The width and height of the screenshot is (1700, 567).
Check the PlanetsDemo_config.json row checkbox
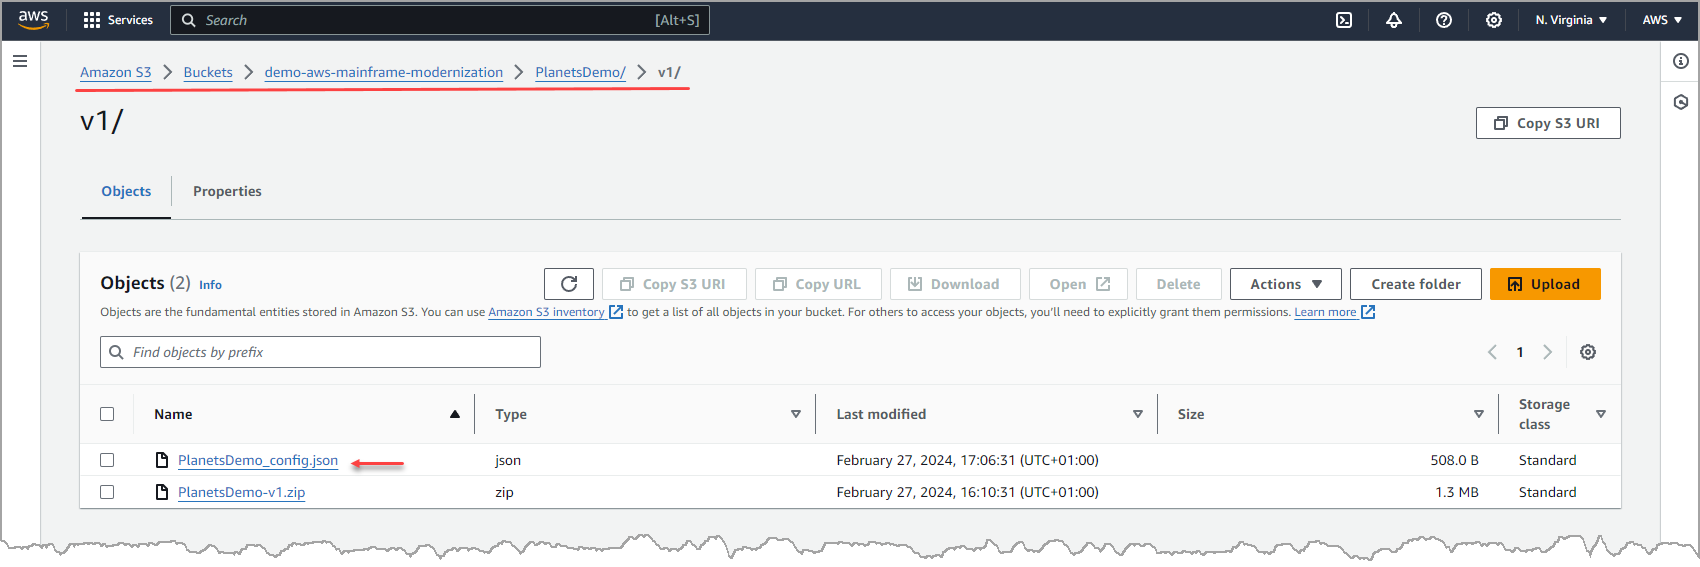pyautogui.click(x=107, y=460)
